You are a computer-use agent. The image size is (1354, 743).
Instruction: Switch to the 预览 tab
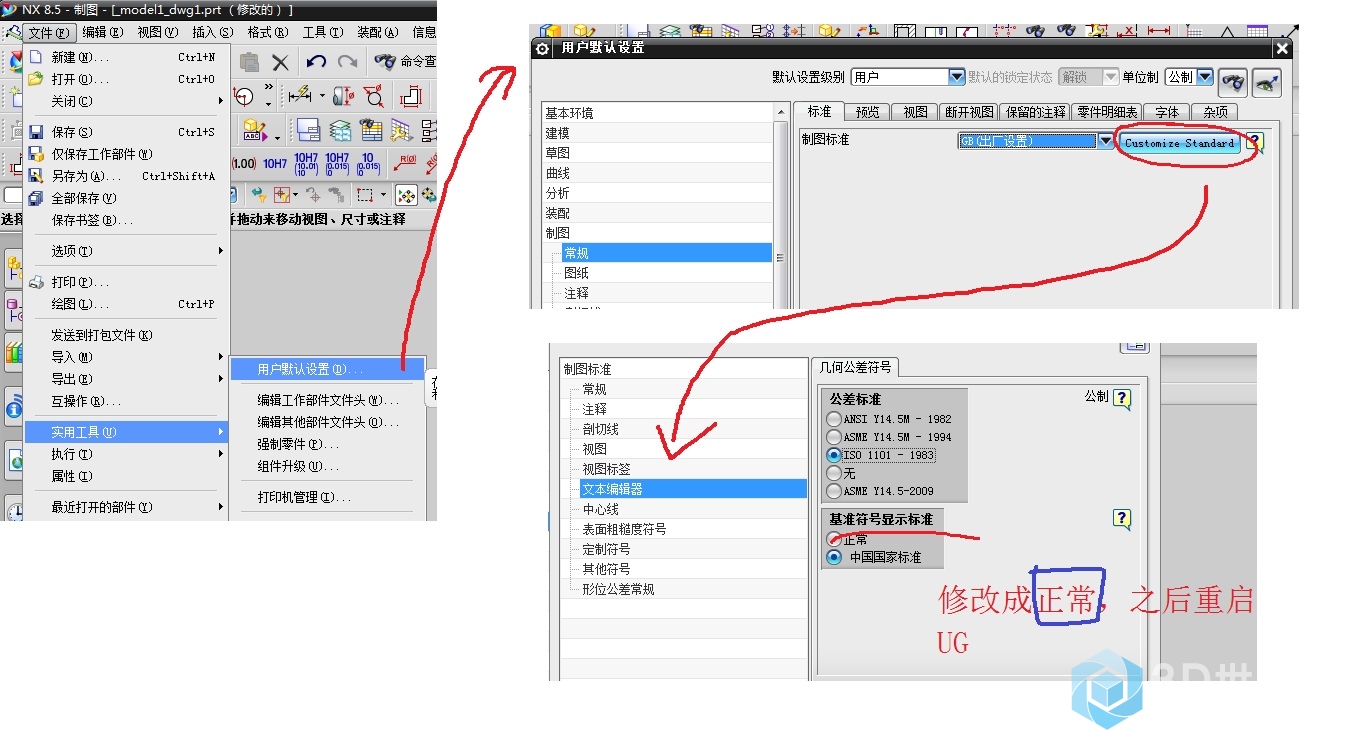(x=868, y=112)
